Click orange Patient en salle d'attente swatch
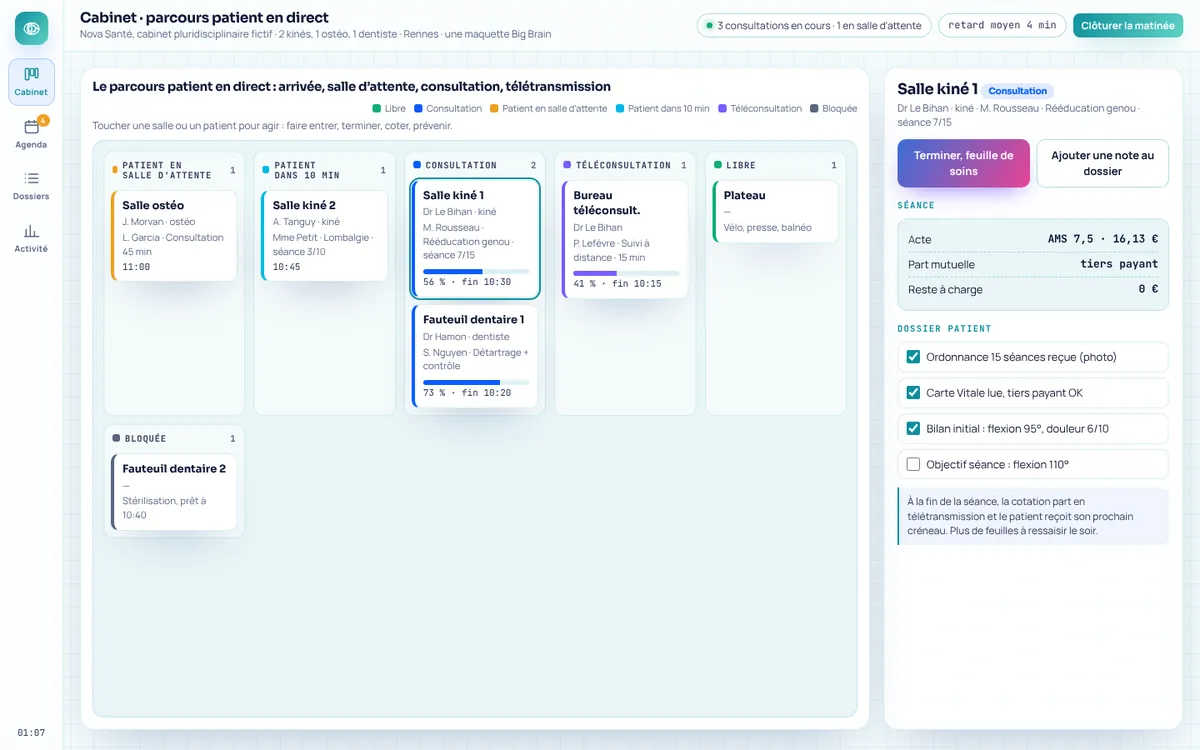 click(494, 108)
